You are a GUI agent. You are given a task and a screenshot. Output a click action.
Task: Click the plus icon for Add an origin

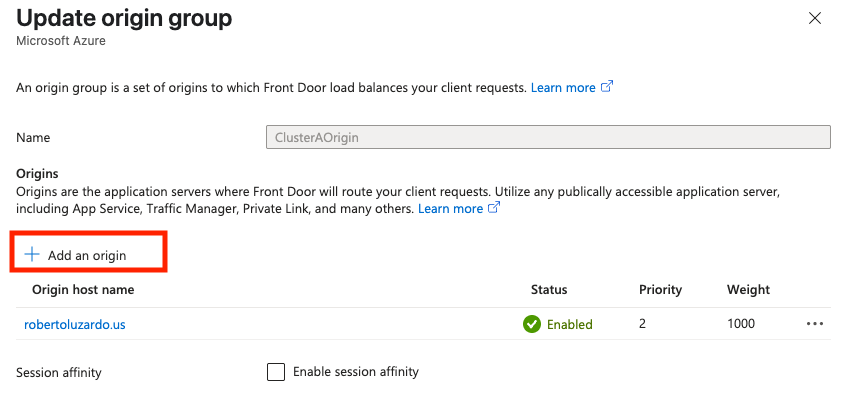click(32, 254)
